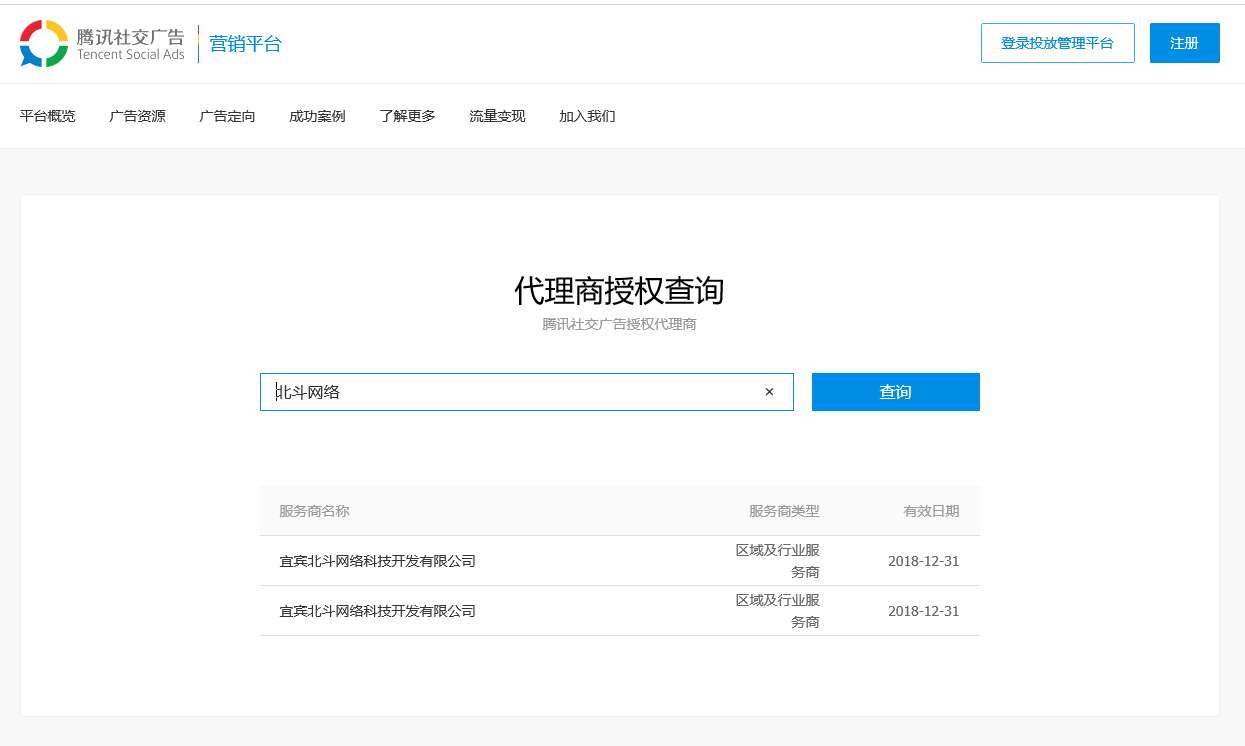Open 了解更多 in the navigation bar

tap(407, 116)
